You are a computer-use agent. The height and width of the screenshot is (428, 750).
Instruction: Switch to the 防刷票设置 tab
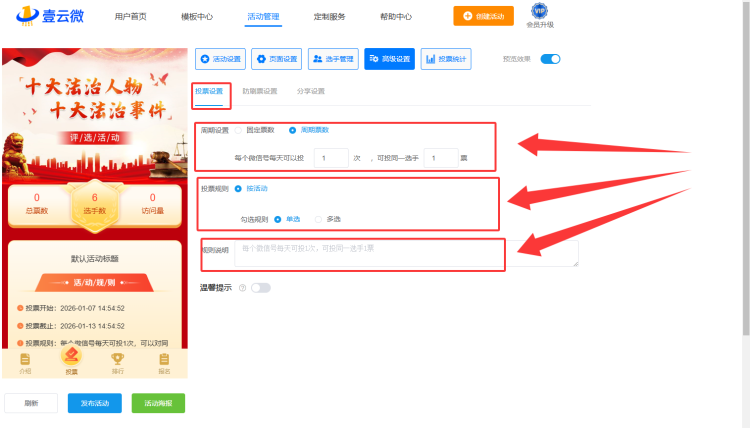(x=259, y=91)
